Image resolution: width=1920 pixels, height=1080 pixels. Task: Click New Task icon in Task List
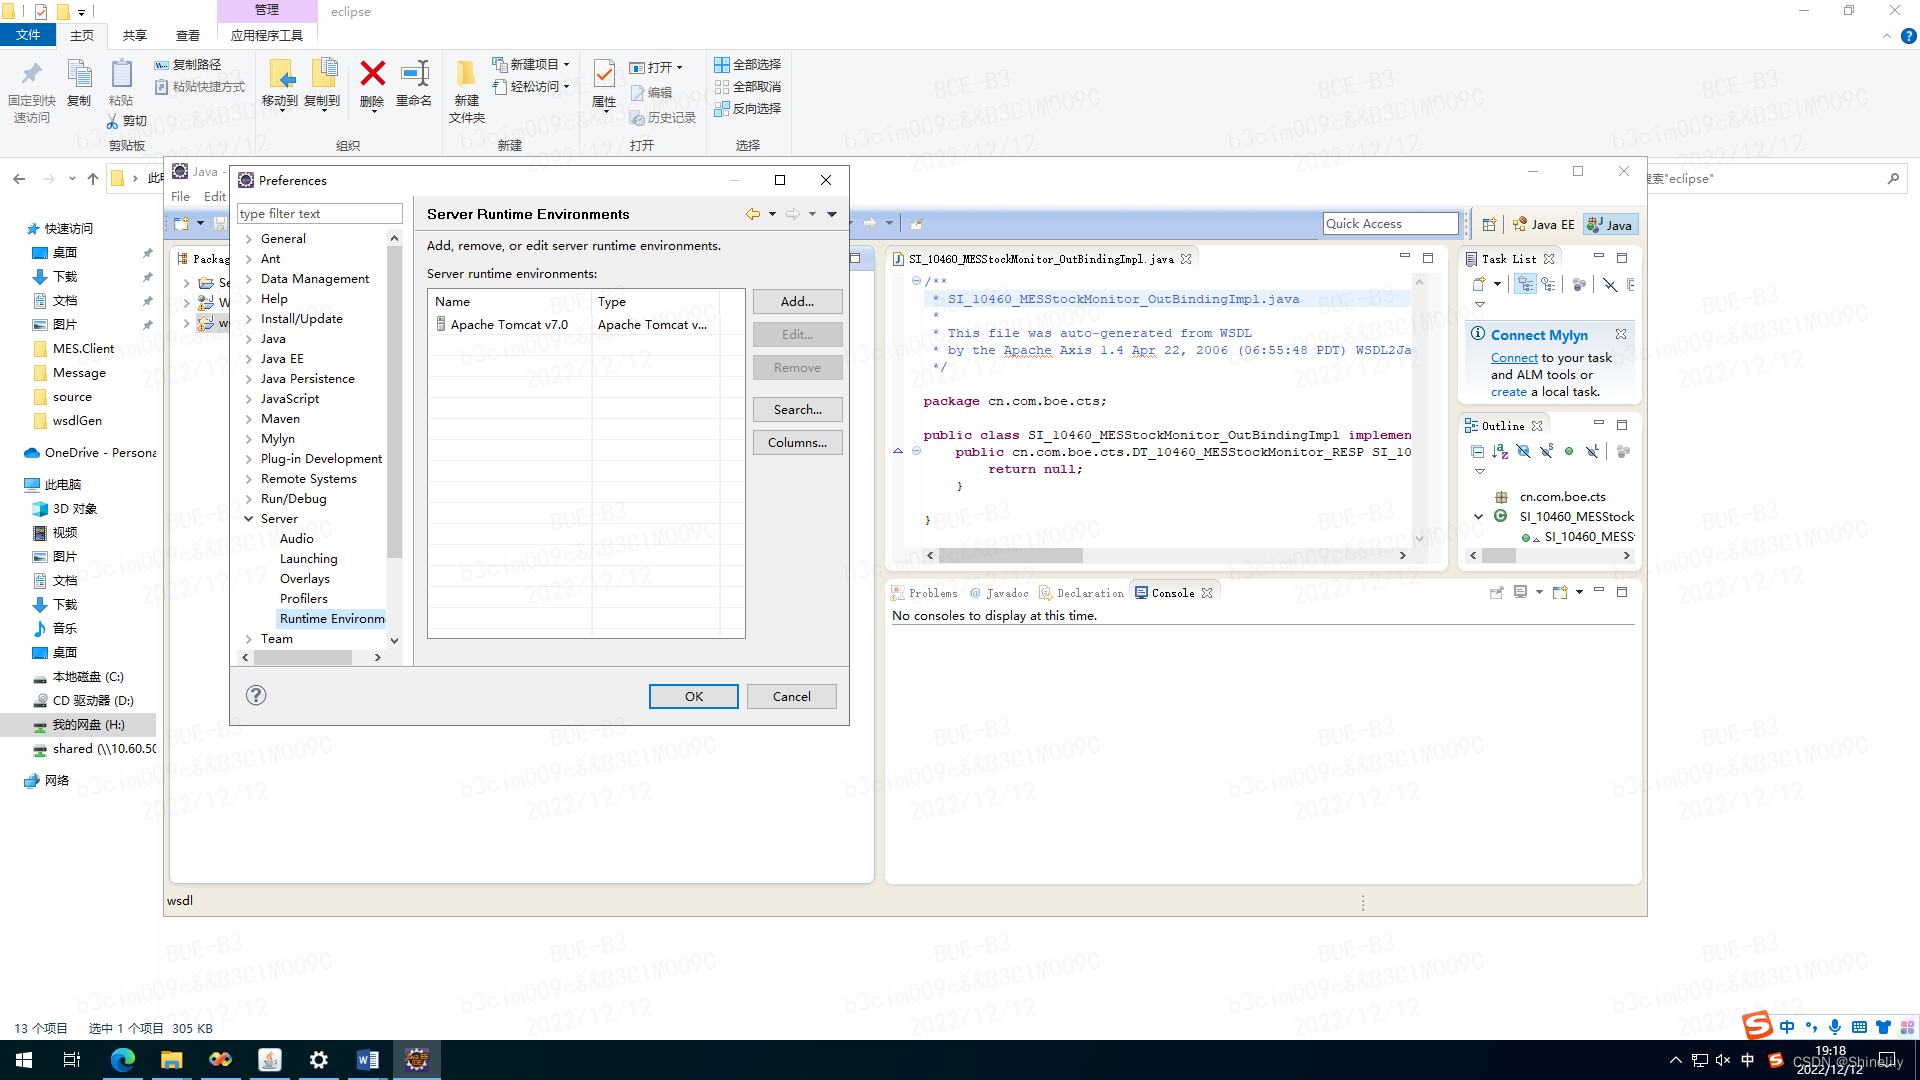pyautogui.click(x=1479, y=285)
